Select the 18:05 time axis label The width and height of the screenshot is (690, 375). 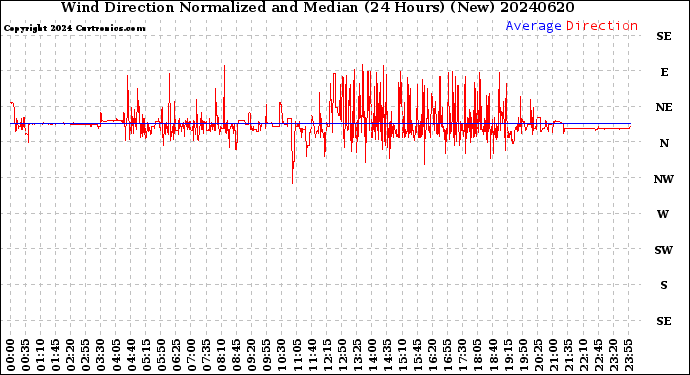(x=478, y=355)
